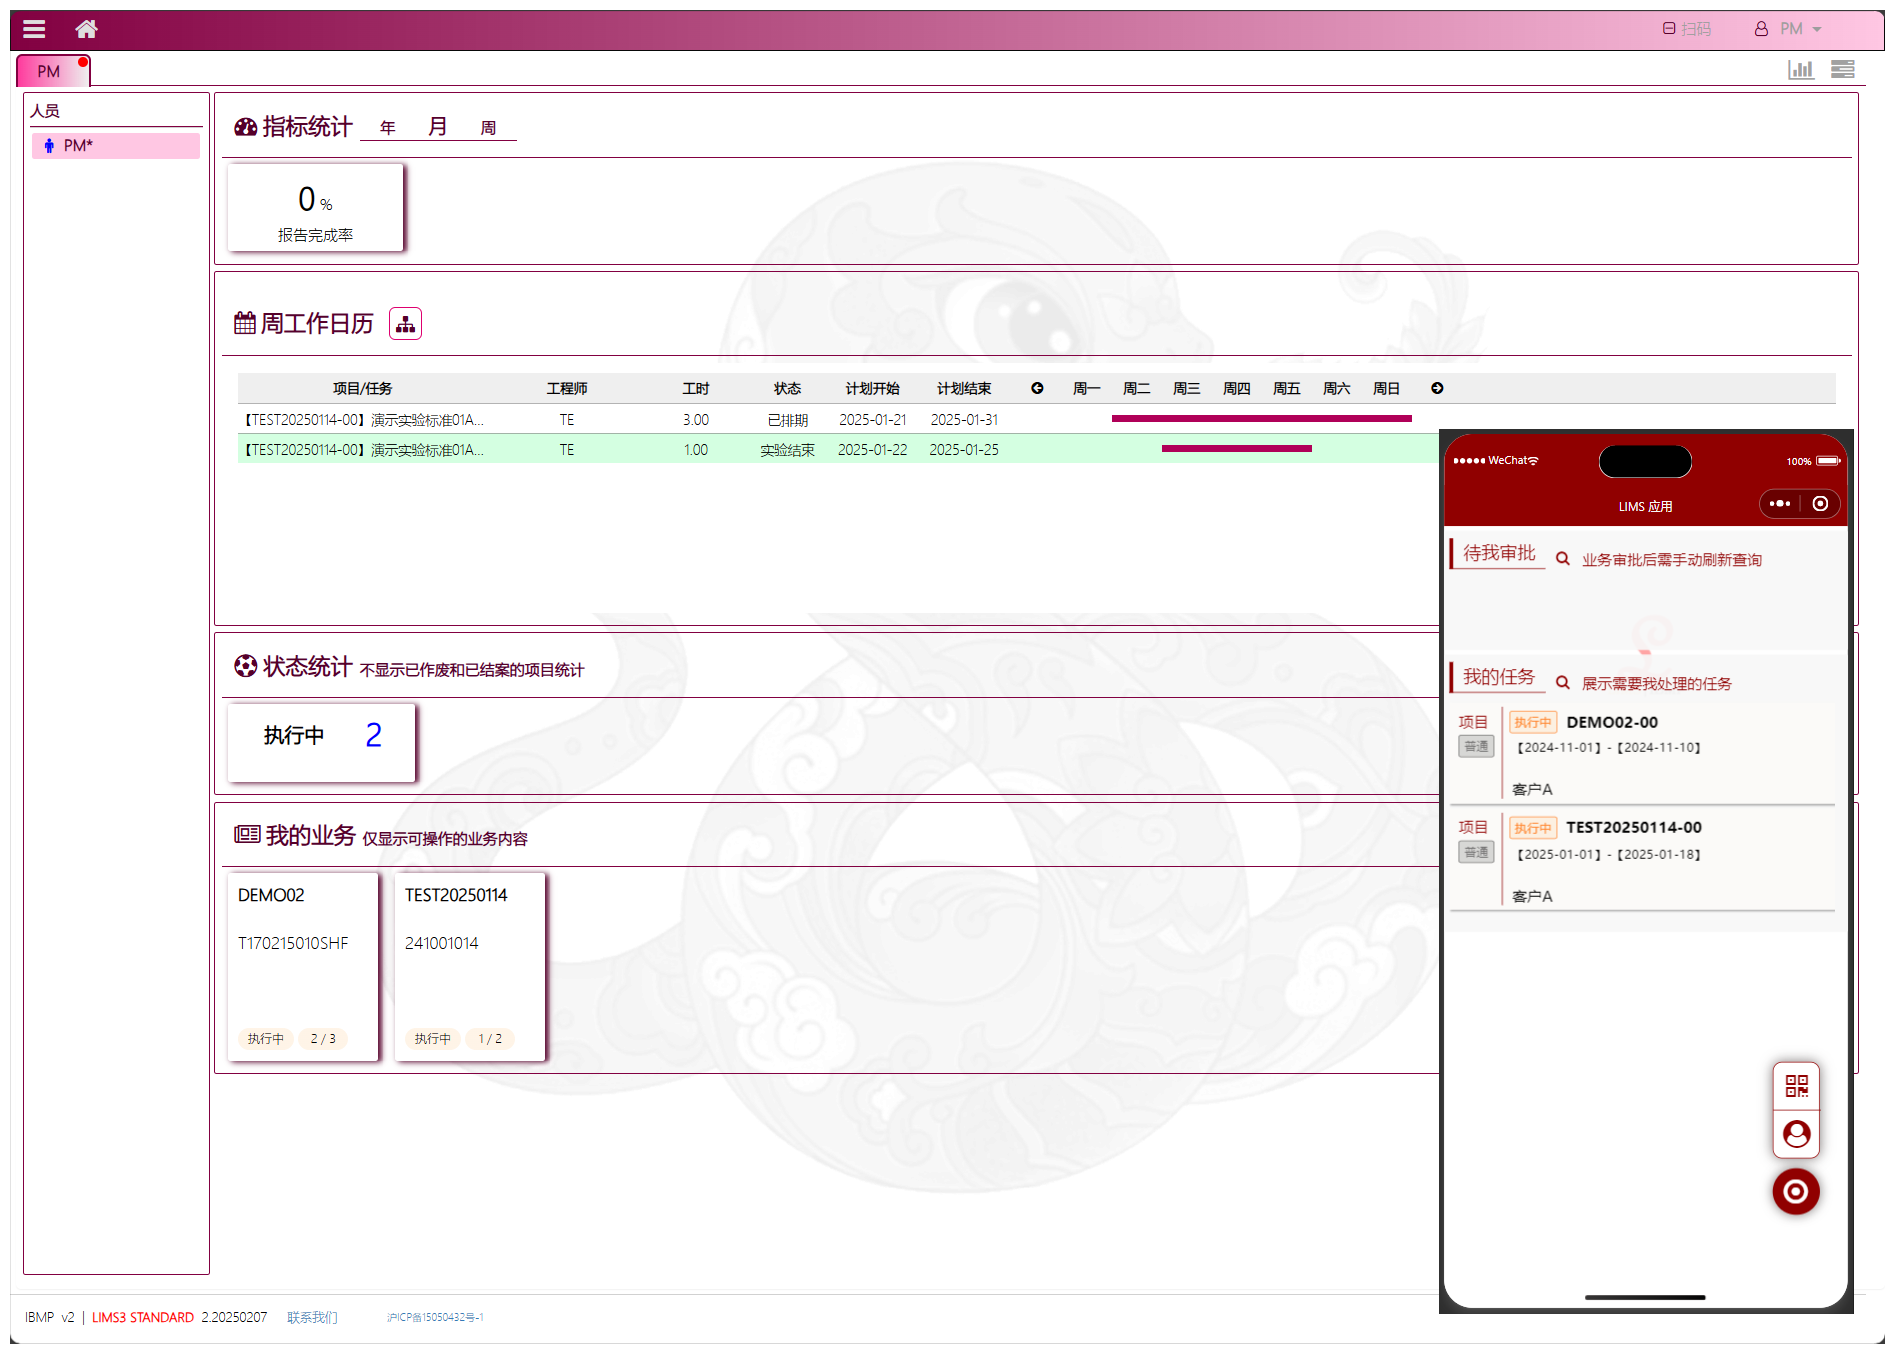The width and height of the screenshot is (1895, 1354).
Task: Click the second task's Gantt bar
Action: click(x=1236, y=449)
